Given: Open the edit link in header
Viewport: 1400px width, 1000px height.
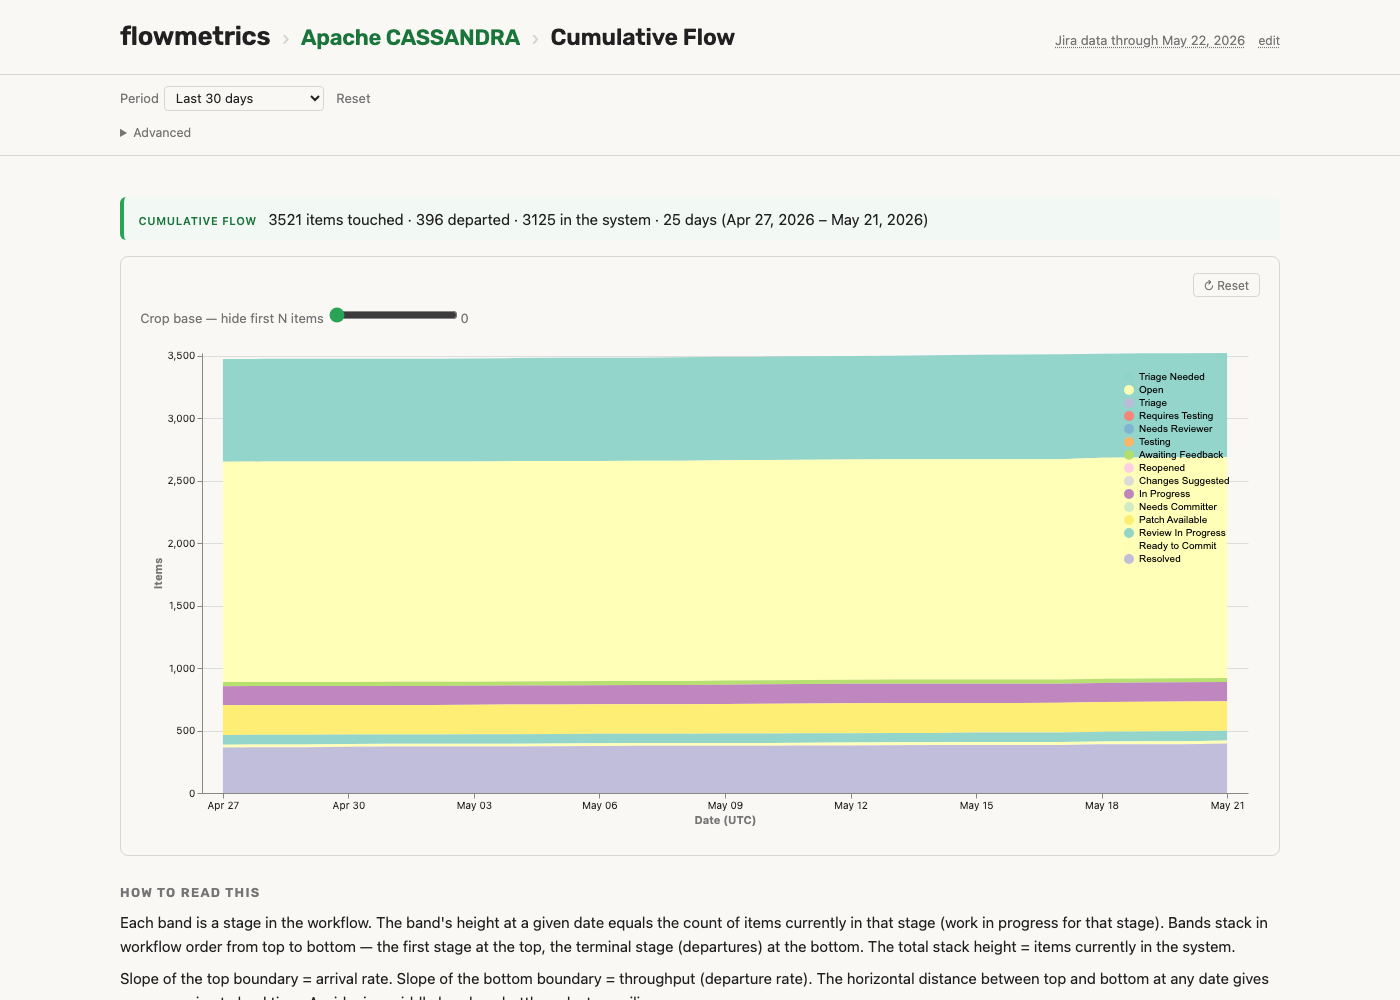Looking at the screenshot, I should point(1269,41).
